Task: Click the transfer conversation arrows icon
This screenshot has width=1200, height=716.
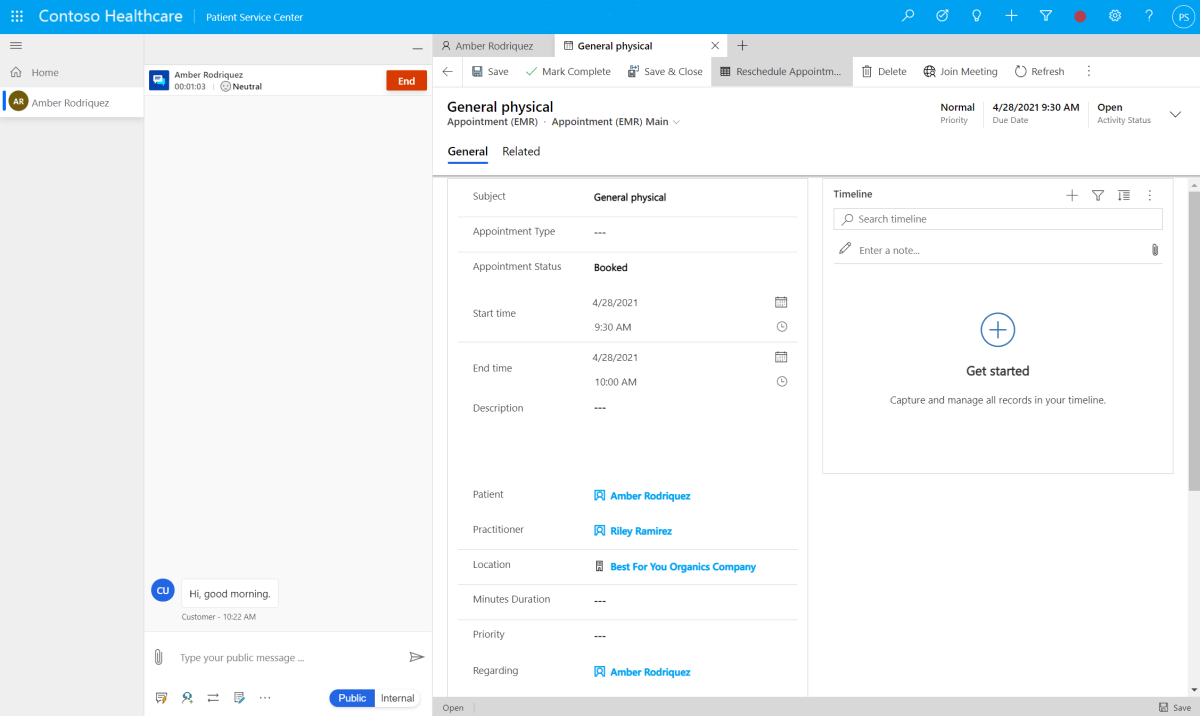Action: coord(213,698)
